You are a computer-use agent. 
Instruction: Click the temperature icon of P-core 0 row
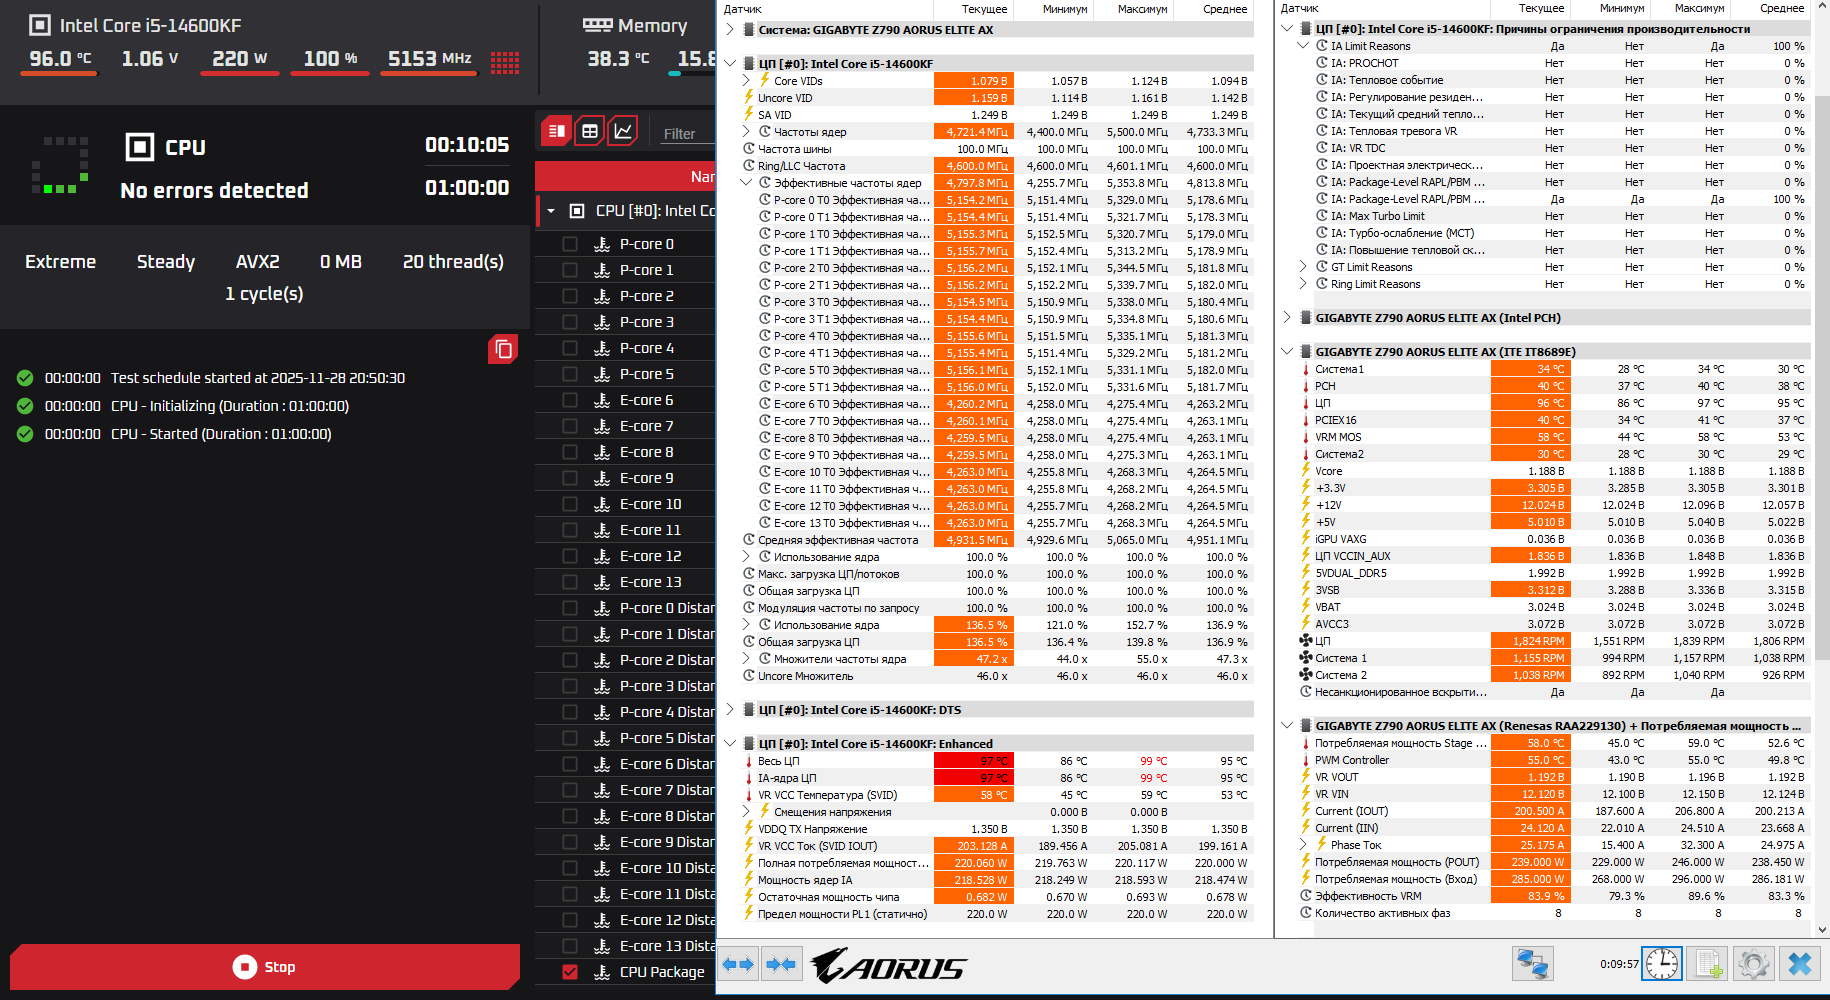[602, 244]
